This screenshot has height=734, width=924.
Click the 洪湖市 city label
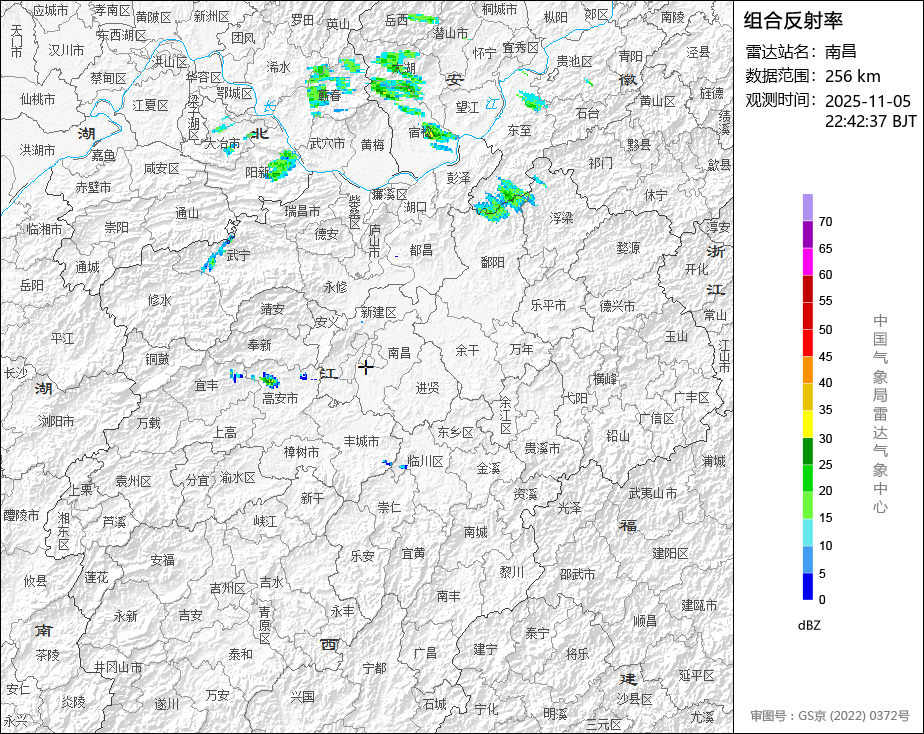coord(37,150)
